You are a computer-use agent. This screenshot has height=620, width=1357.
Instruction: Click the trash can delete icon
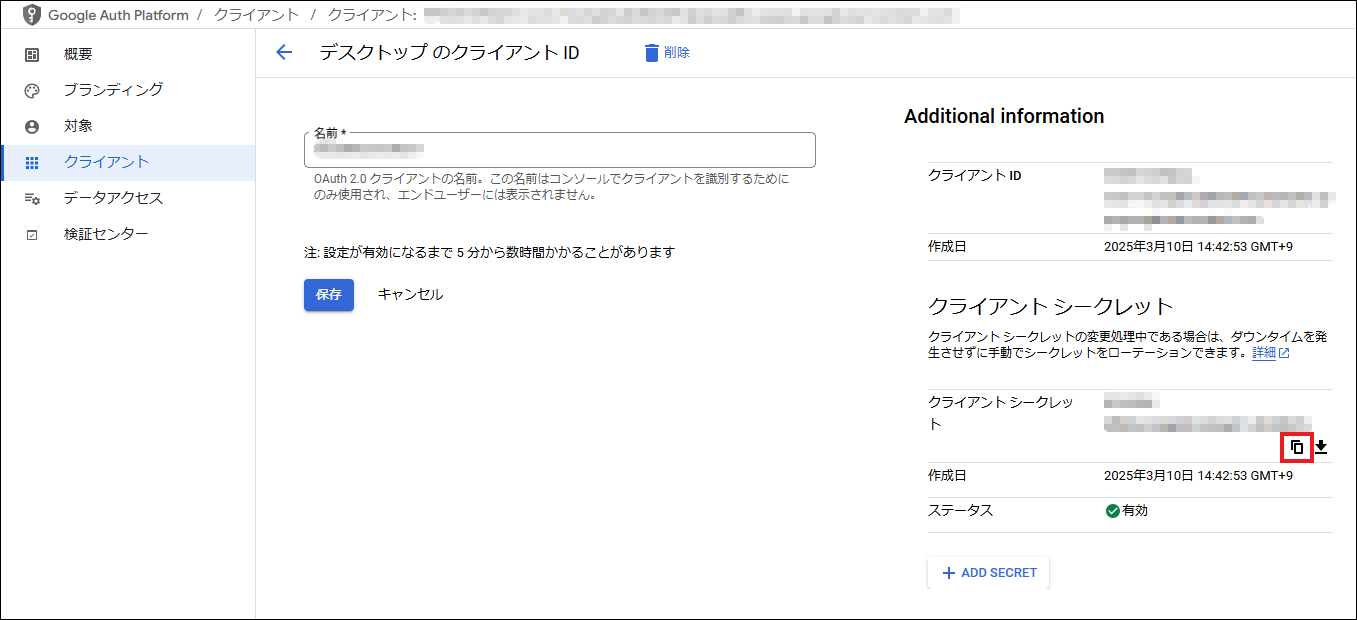(x=652, y=53)
